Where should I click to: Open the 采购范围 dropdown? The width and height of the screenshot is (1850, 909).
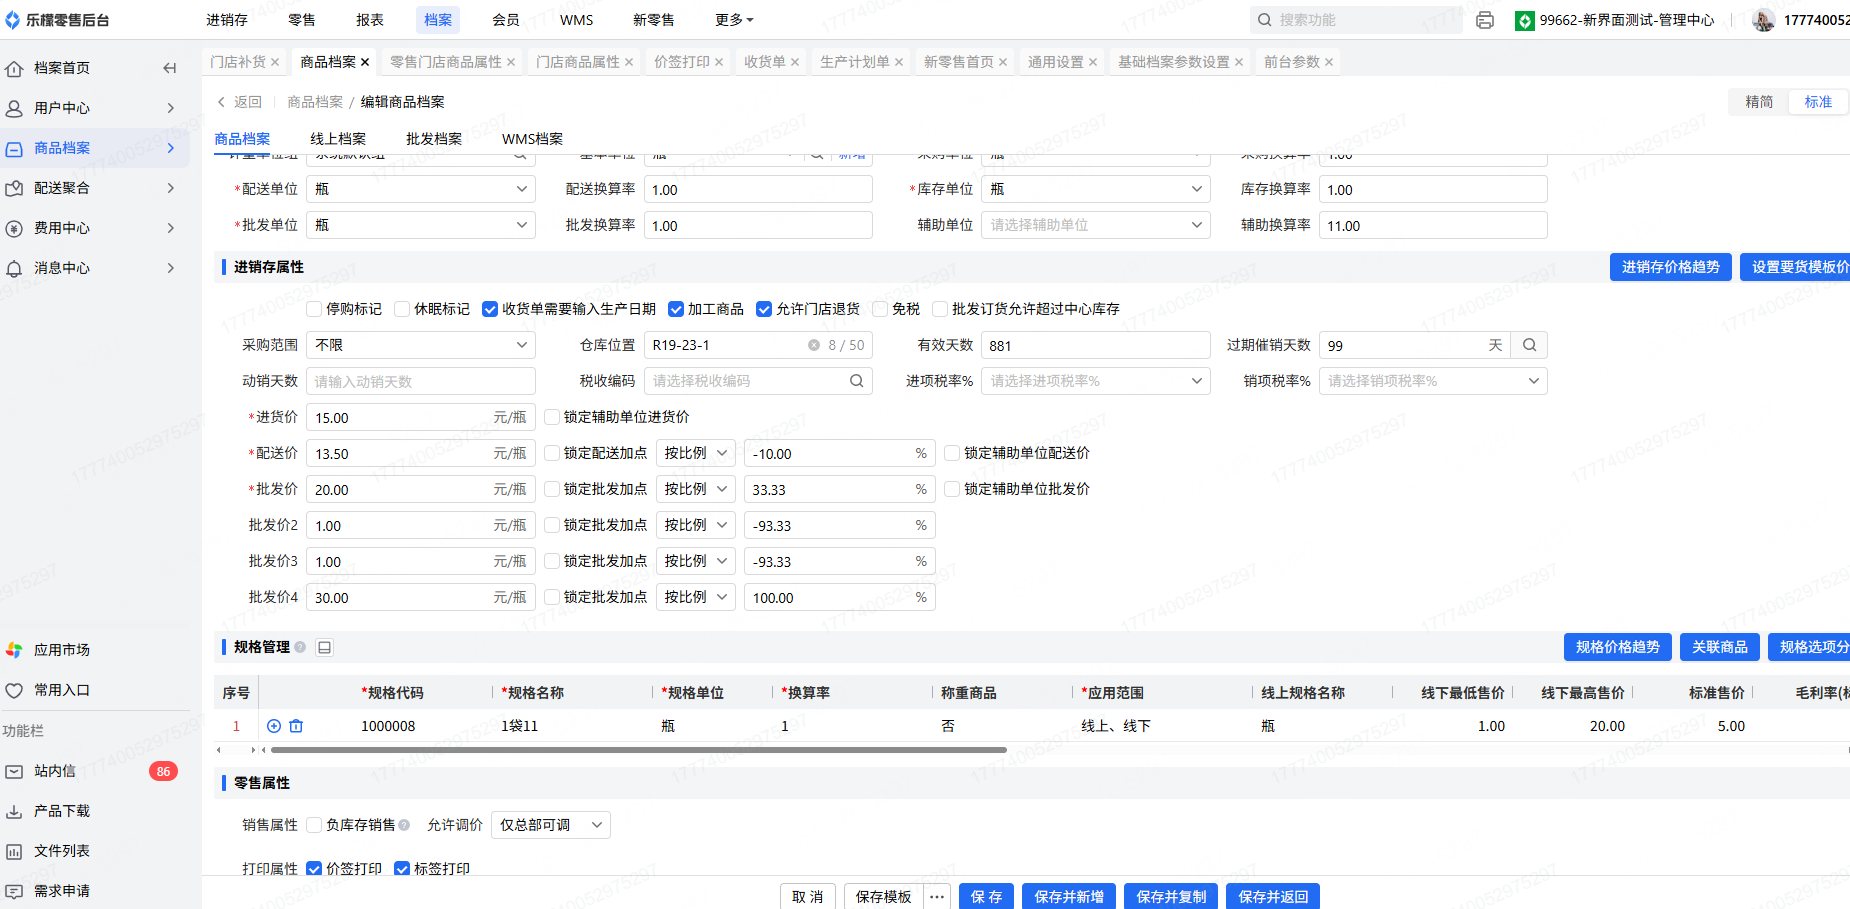pos(420,345)
